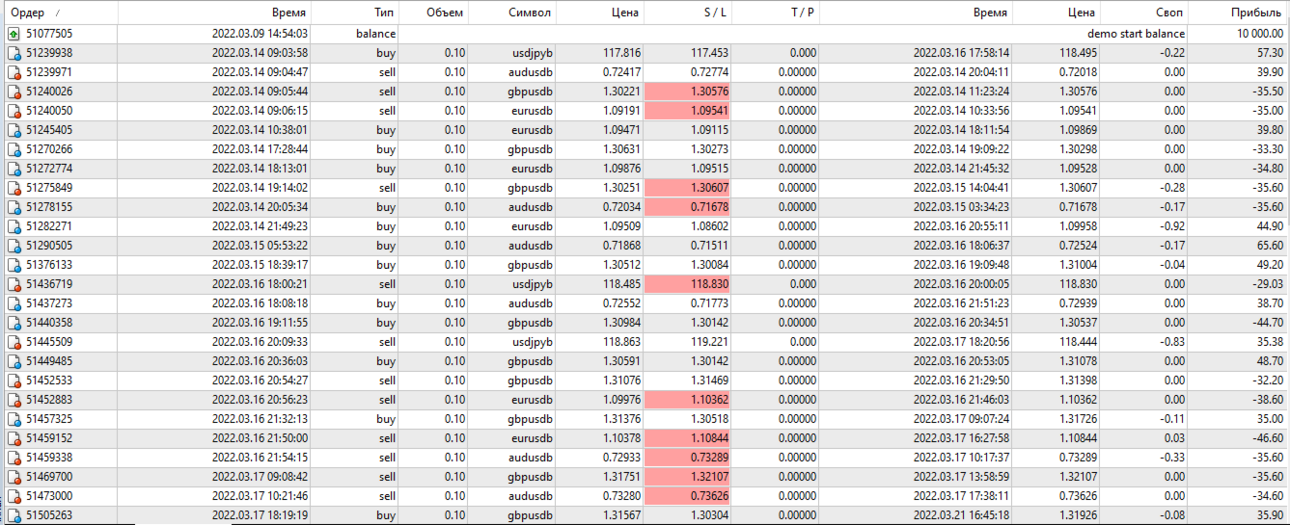This screenshot has width=1290, height=525.
Task: Click open time 2022.03.16 20:09:33
Action: 260,342
